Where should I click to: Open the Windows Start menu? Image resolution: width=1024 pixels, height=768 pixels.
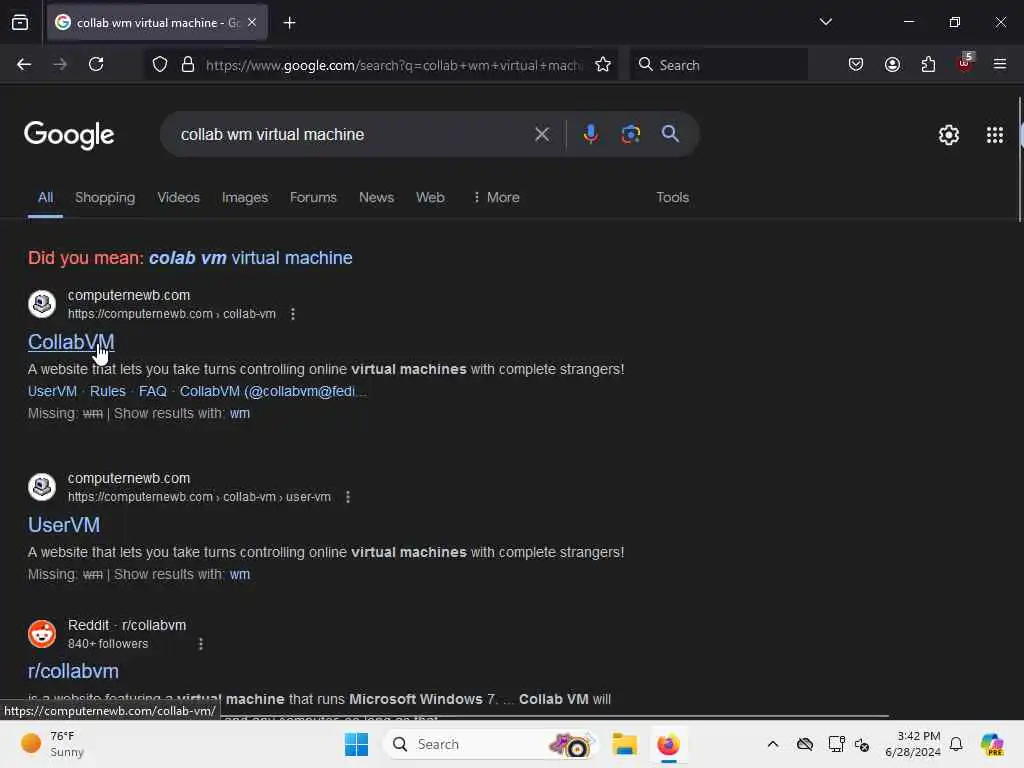[356, 744]
